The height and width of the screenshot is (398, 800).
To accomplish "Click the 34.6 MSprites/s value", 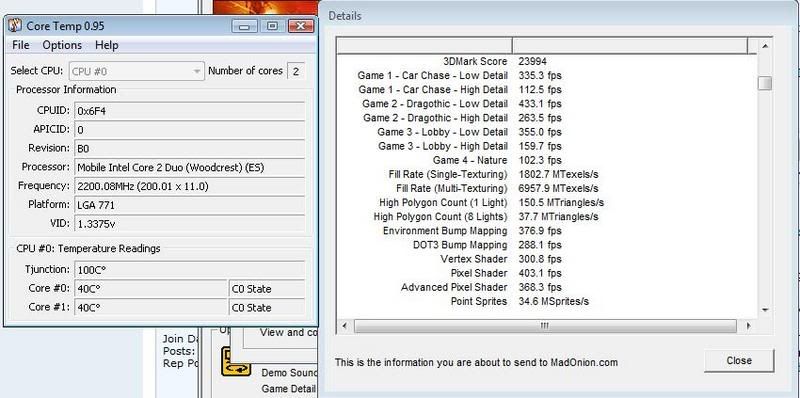I will coord(554,302).
